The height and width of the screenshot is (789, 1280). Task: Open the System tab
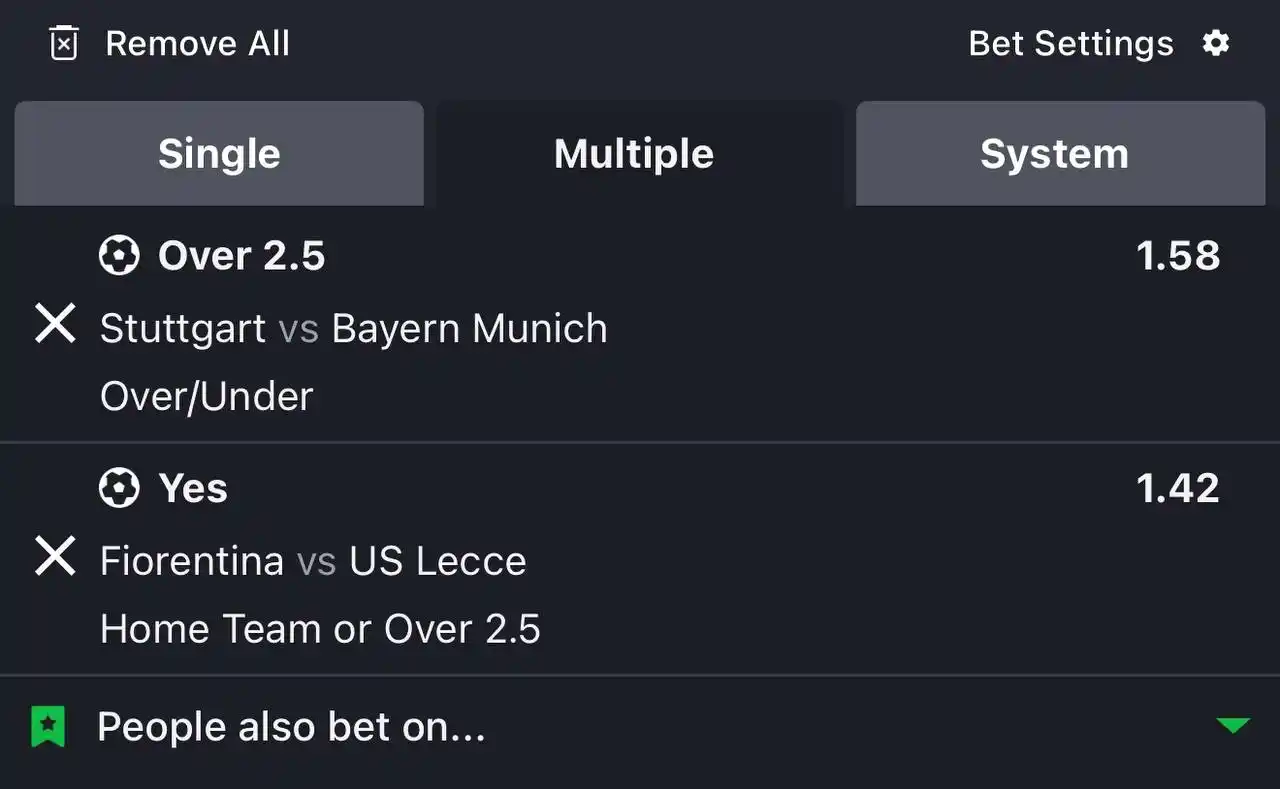point(1054,154)
